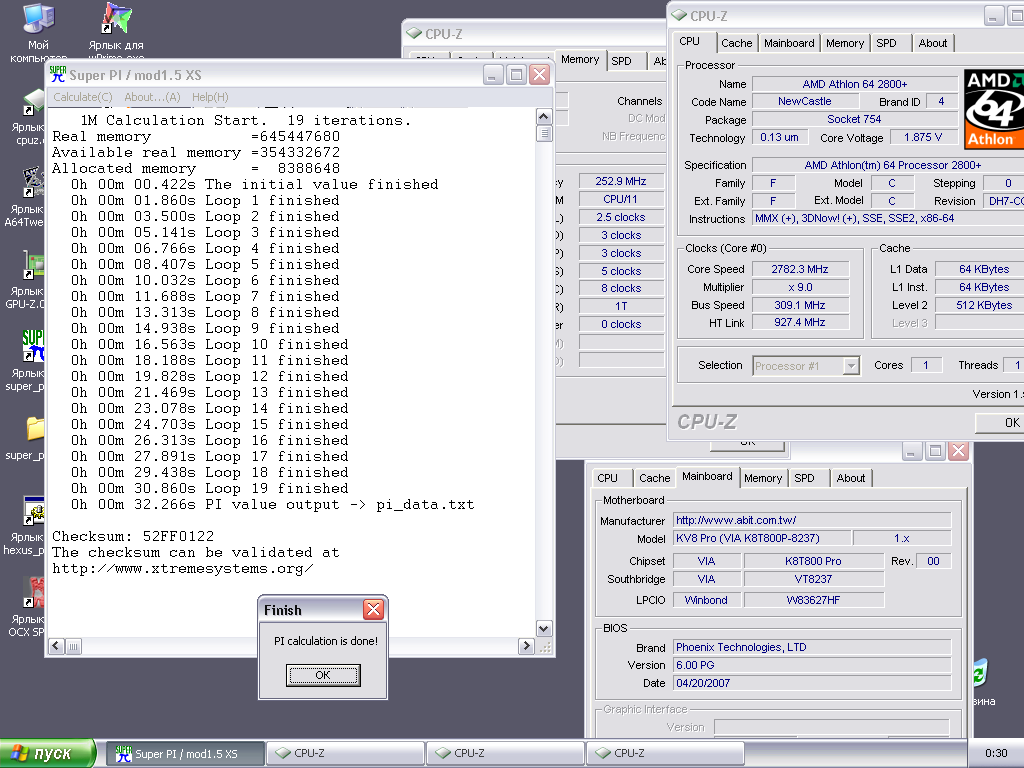Click the Super PI scroll left arrow

56,646
